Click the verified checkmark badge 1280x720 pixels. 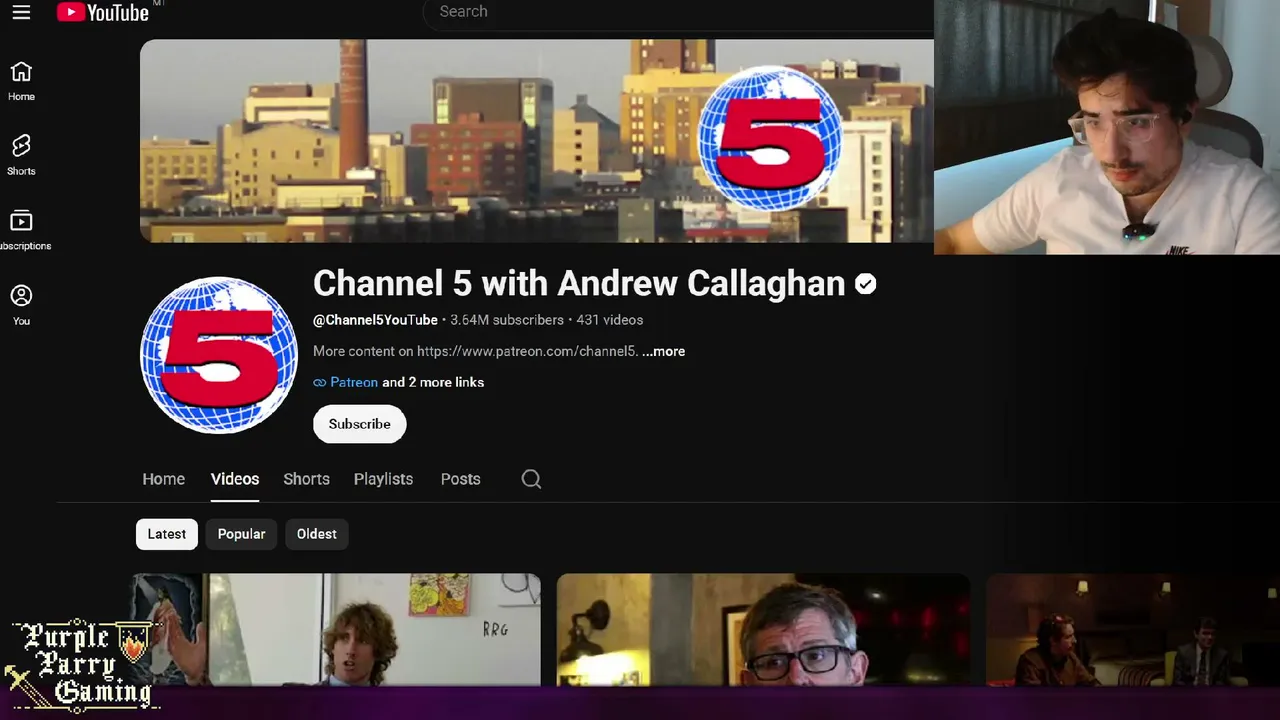point(866,284)
